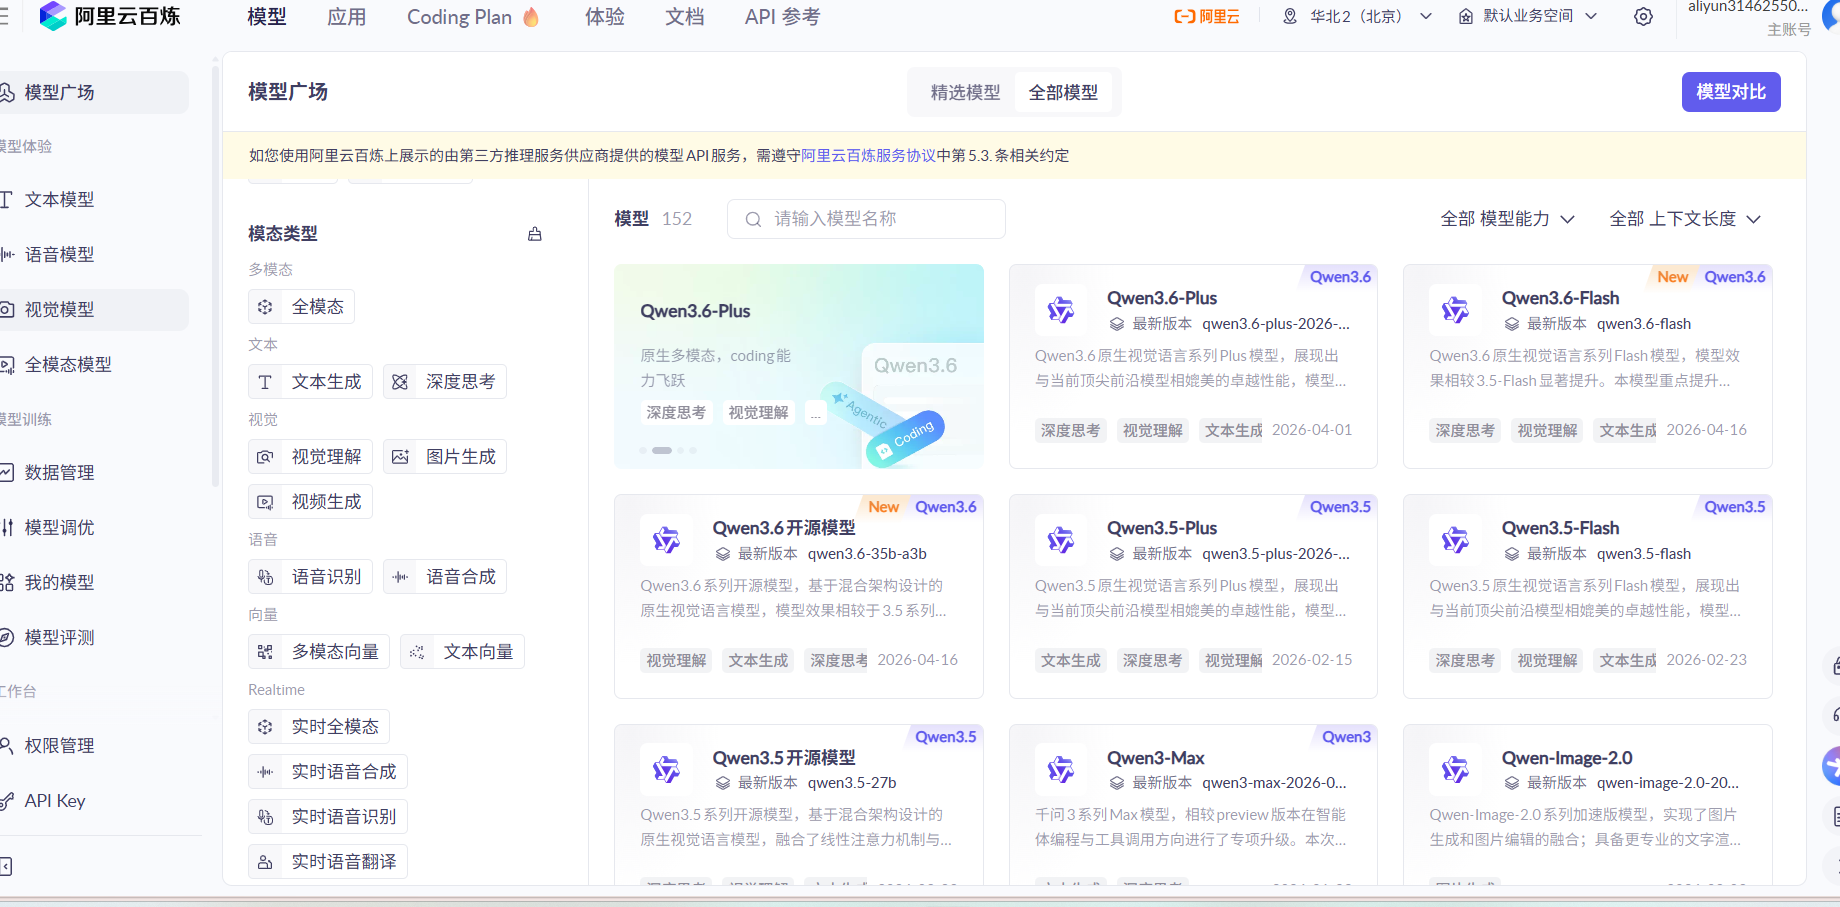This screenshot has height=907, width=1840.
Task: Click the location pin icon beside 华北2
Action: [x=1290, y=17]
